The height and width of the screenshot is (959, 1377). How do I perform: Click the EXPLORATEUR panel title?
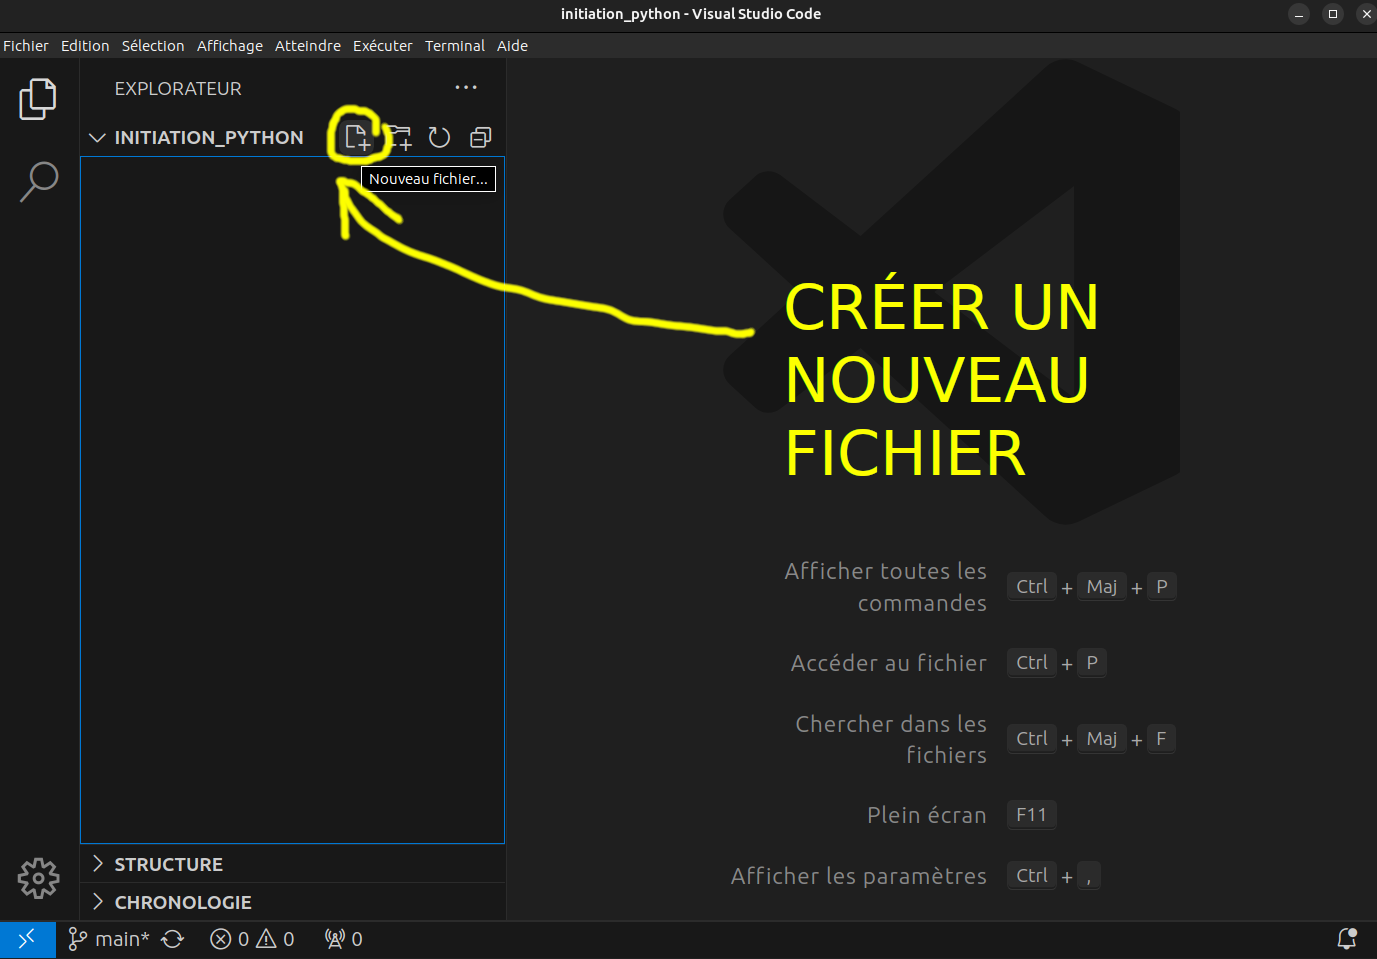[178, 89]
